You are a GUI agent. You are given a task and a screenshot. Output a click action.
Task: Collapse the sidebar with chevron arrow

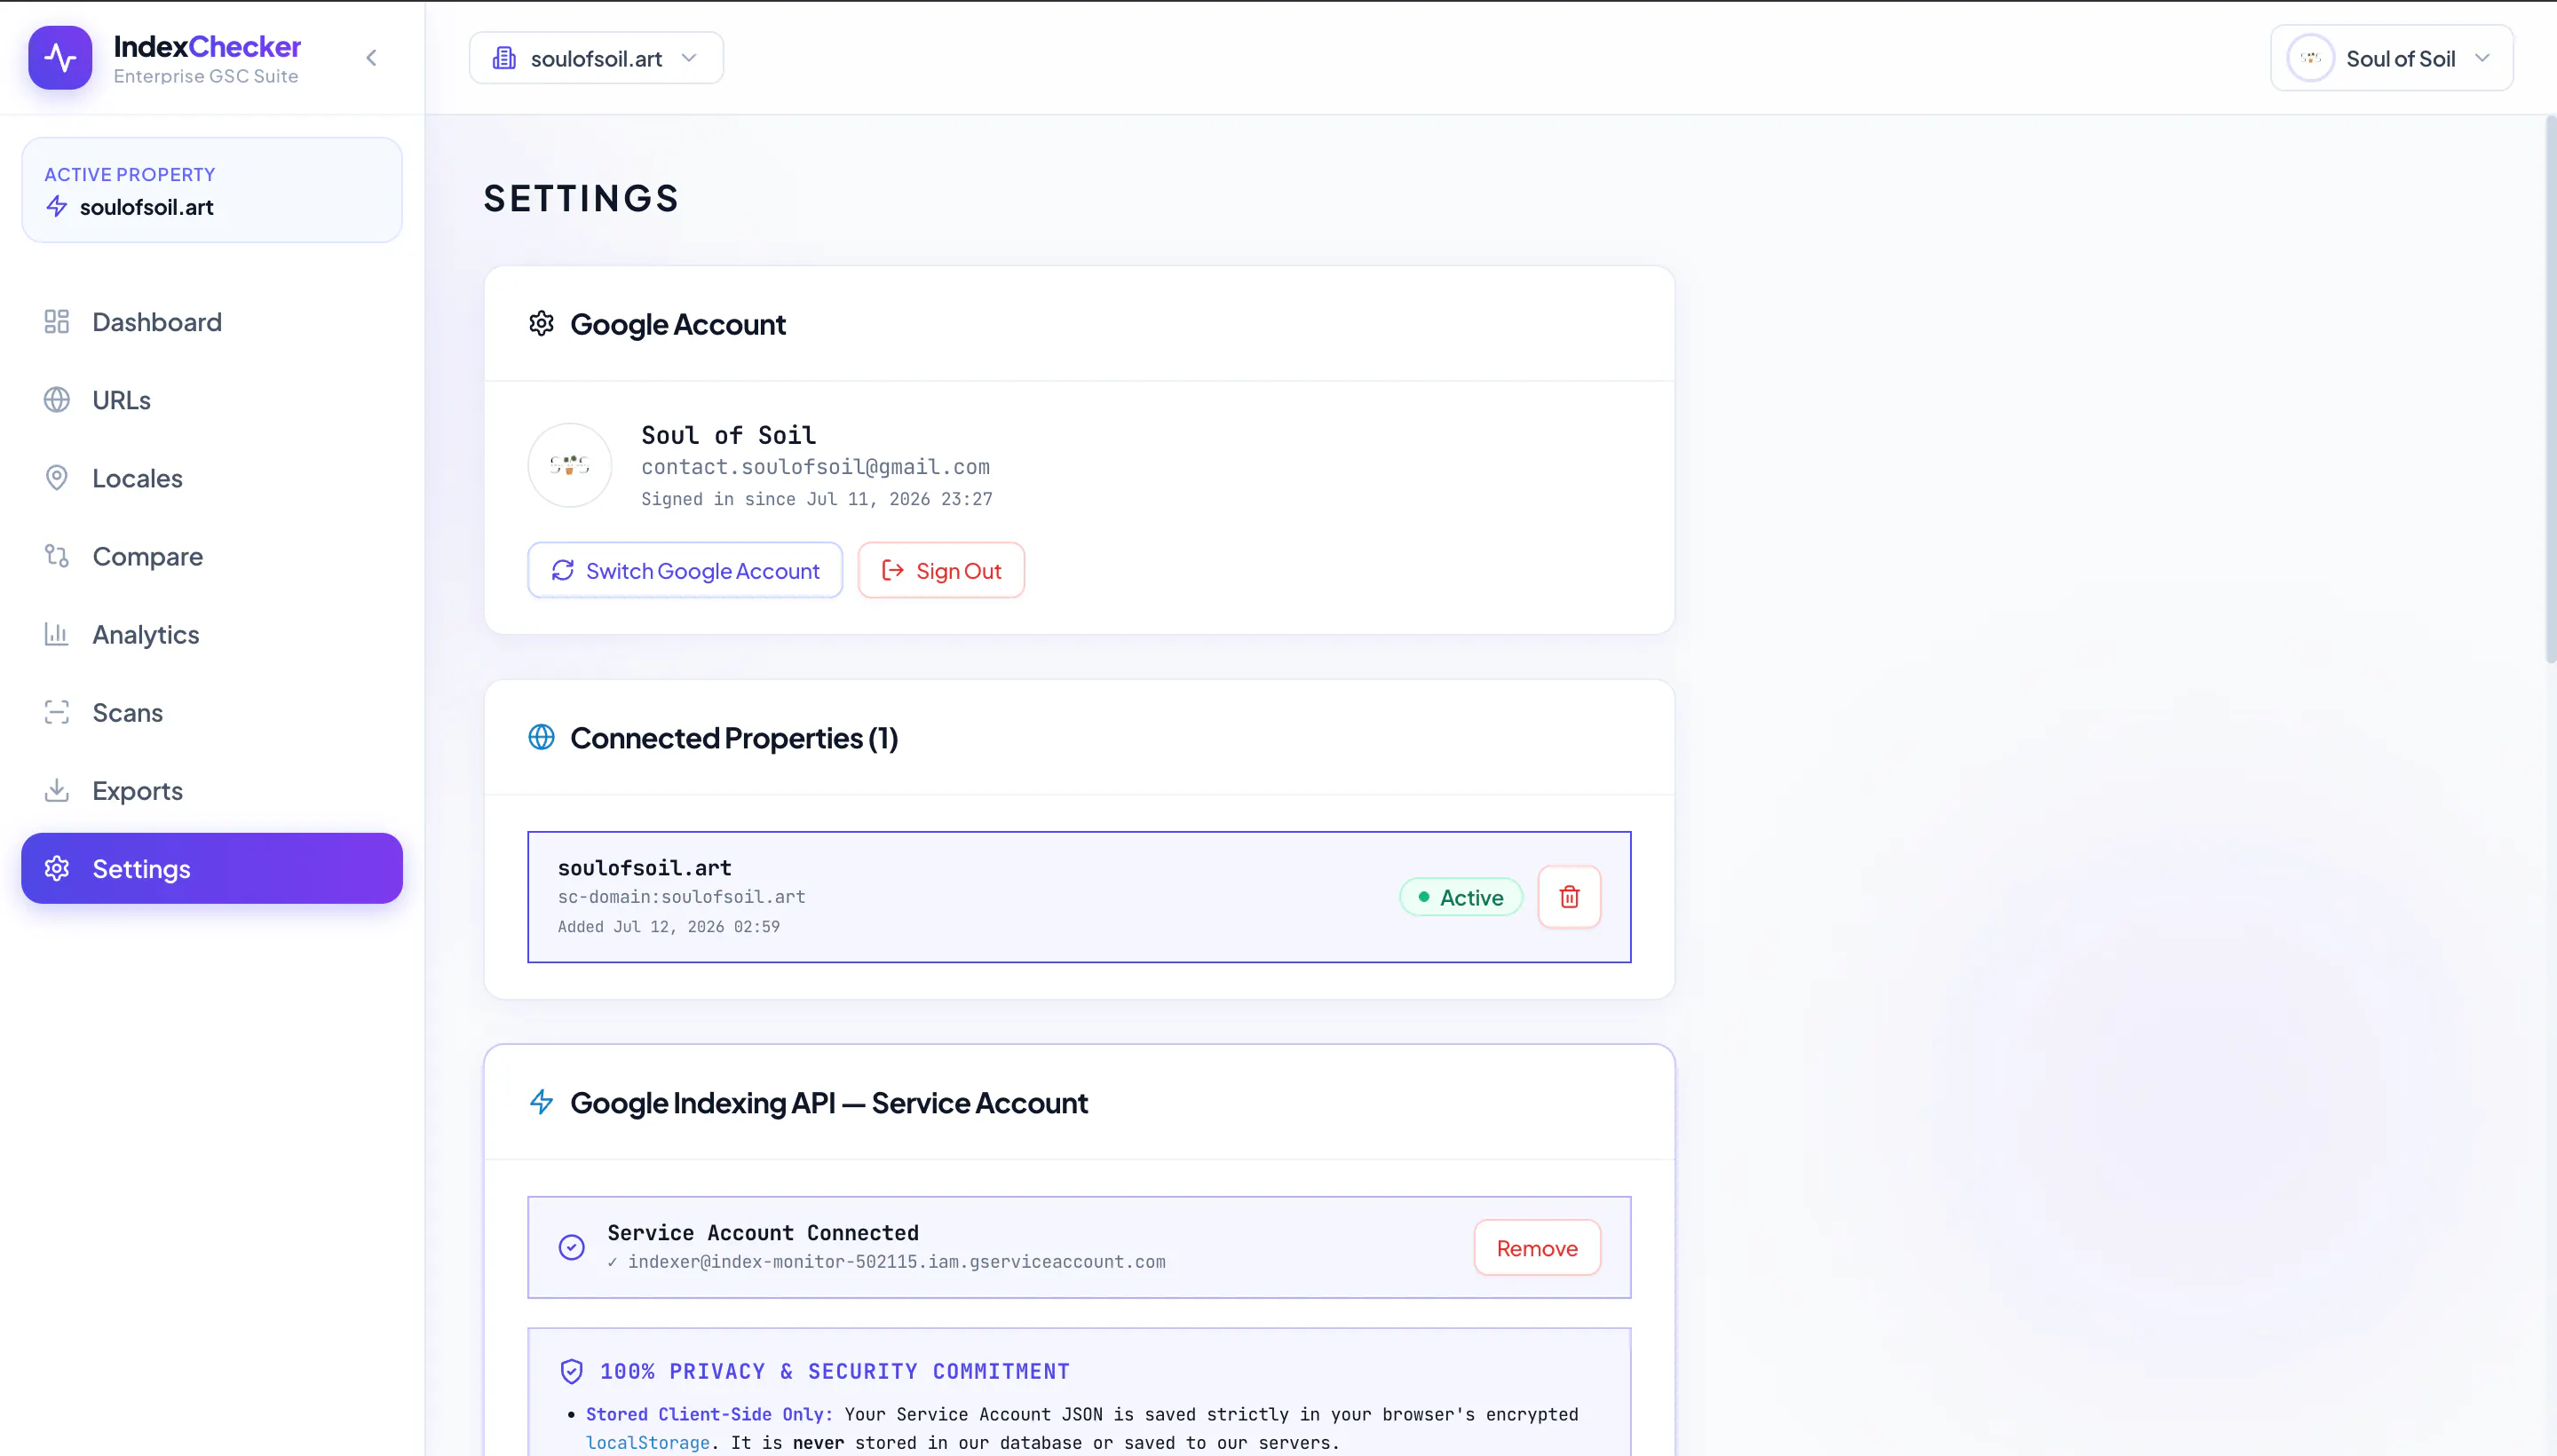[371, 58]
